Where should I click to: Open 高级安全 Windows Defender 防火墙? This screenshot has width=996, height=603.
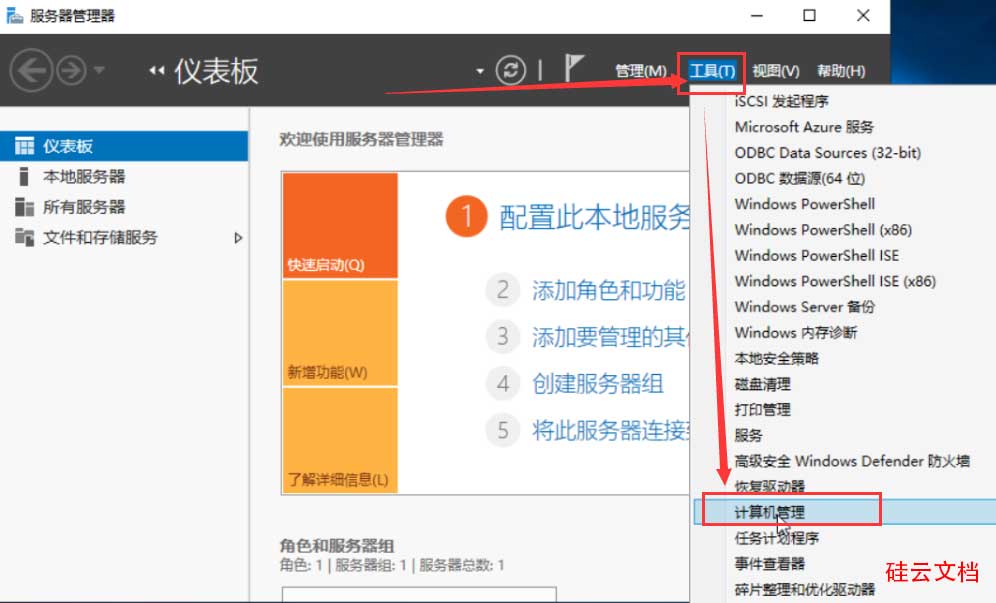852,461
